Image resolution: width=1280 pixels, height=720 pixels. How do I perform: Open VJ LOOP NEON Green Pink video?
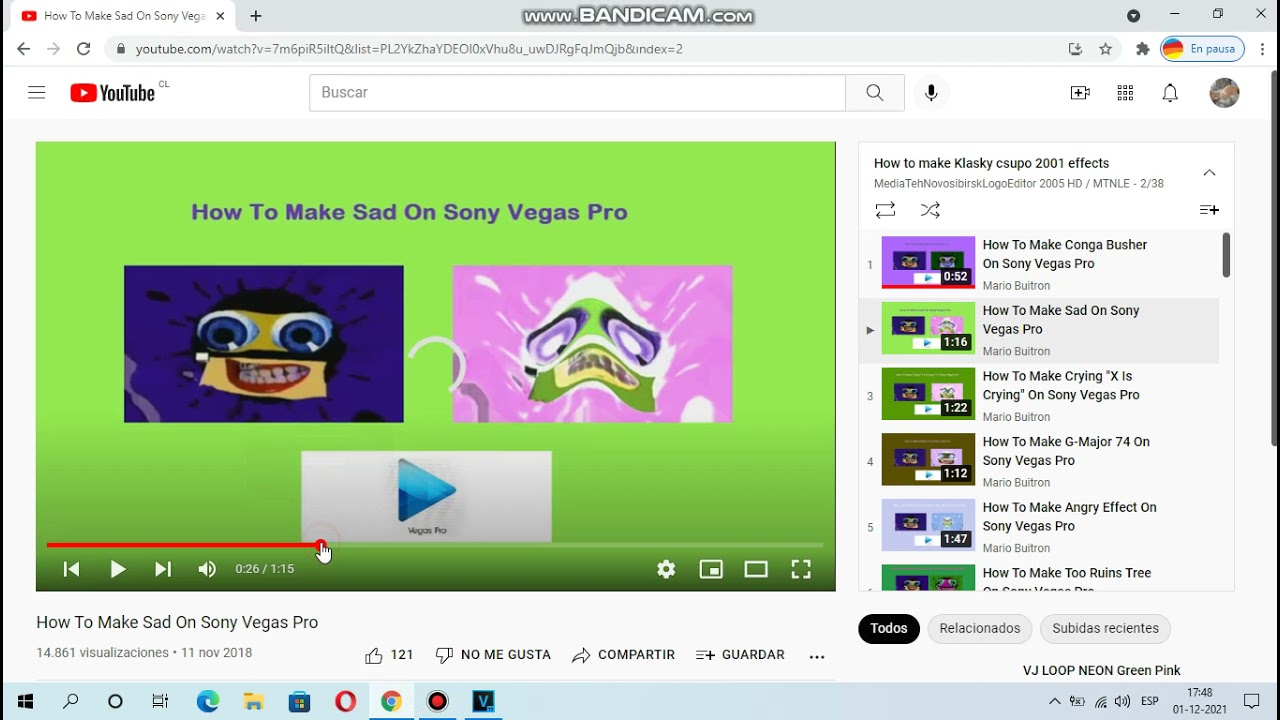1101,670
